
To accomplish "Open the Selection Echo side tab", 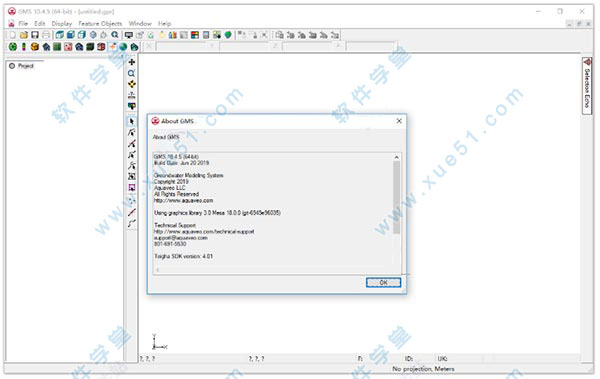I will (587, 85).
